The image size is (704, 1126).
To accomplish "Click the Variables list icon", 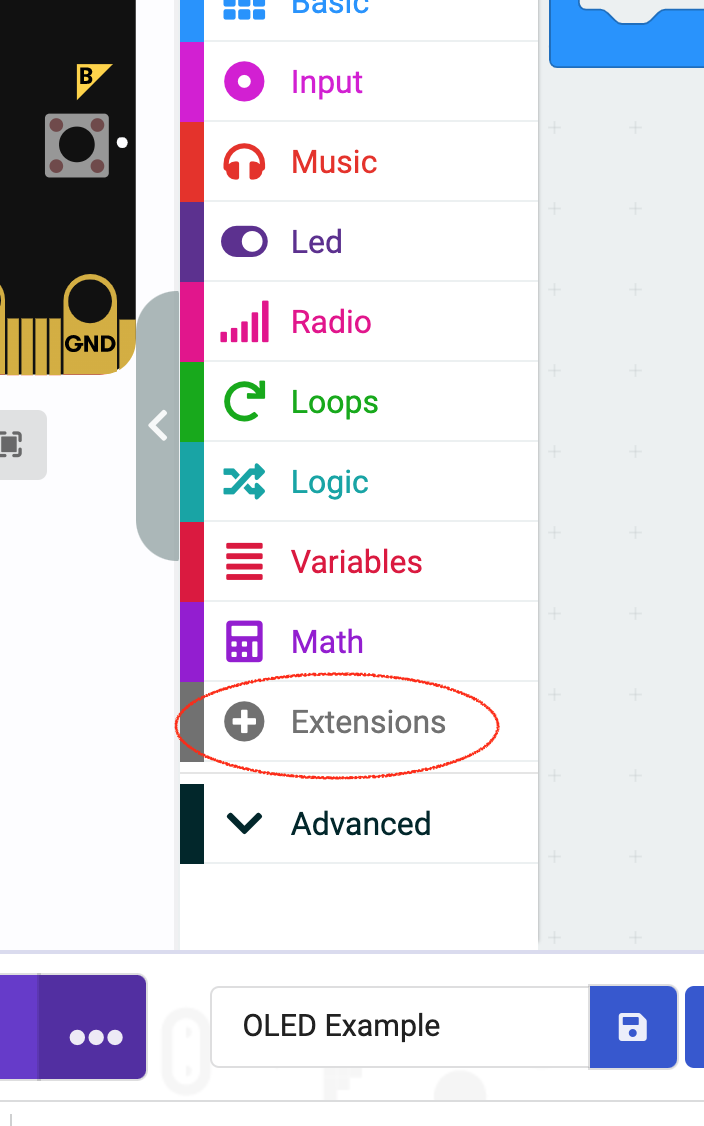I will click(x=244, y=562).
